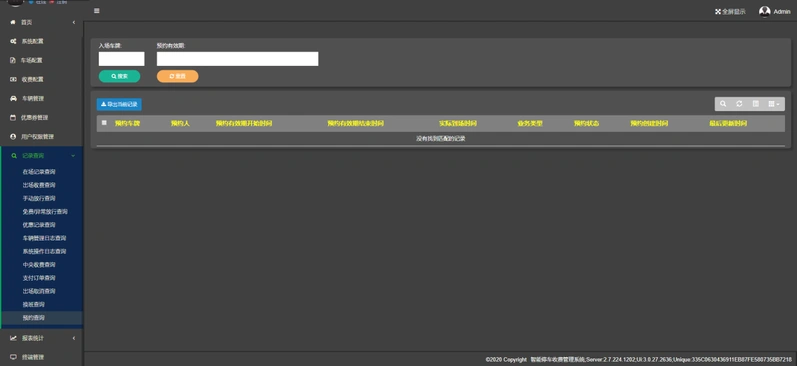Image resolution: width=797 pixels, height=366 pixels.
Task: Expand the 报表统计 menu arrow
Action: (x=74, y=338)
